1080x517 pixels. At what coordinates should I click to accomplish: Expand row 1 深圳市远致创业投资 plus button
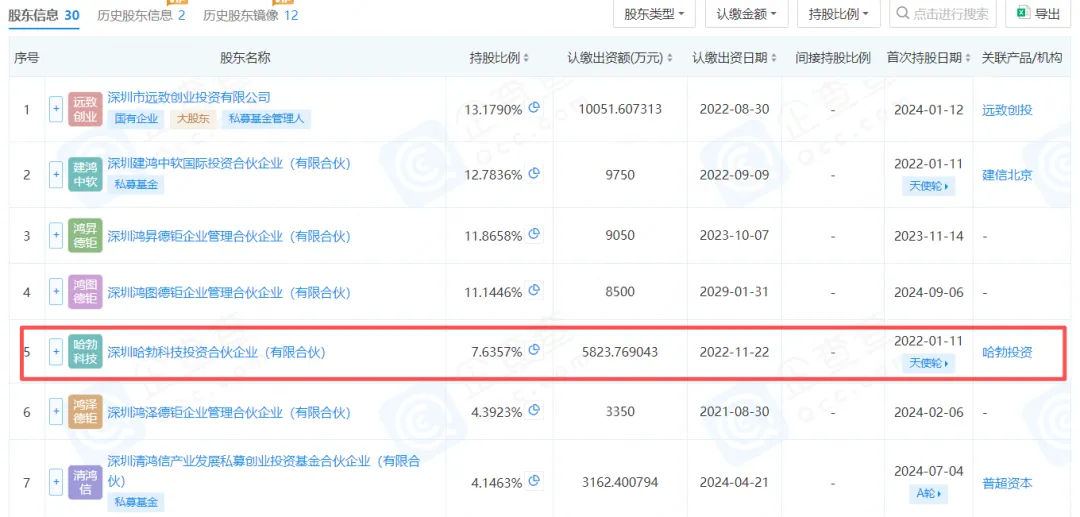(x=56, y=109)
